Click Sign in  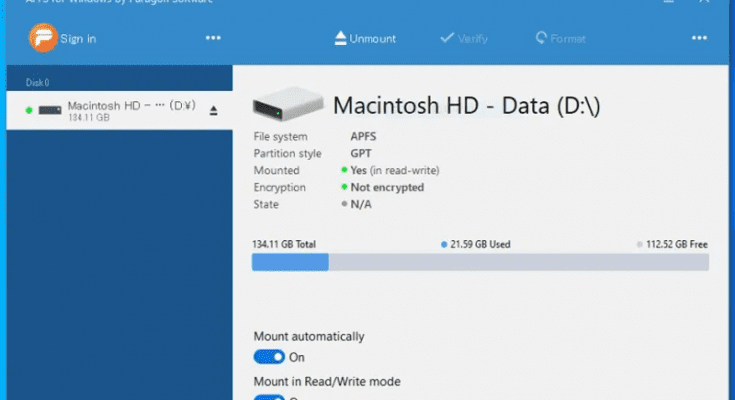78,38
